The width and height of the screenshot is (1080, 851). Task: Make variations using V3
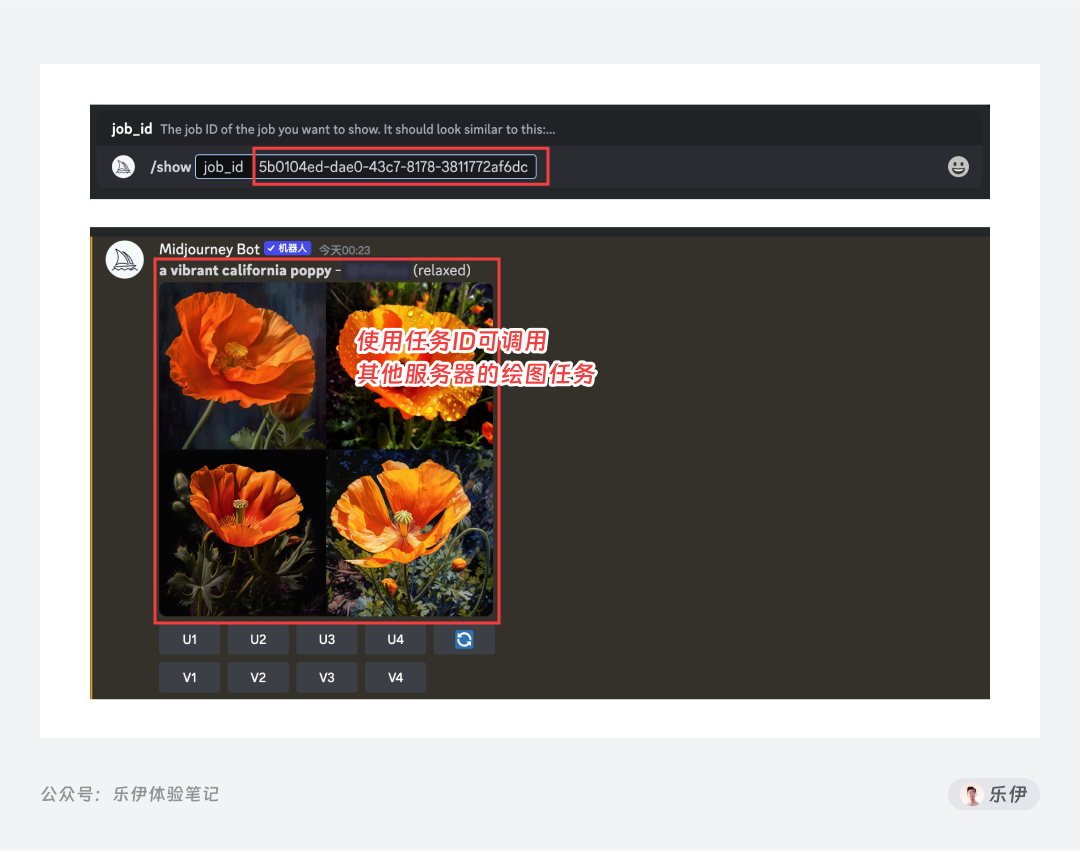point(326,677)
